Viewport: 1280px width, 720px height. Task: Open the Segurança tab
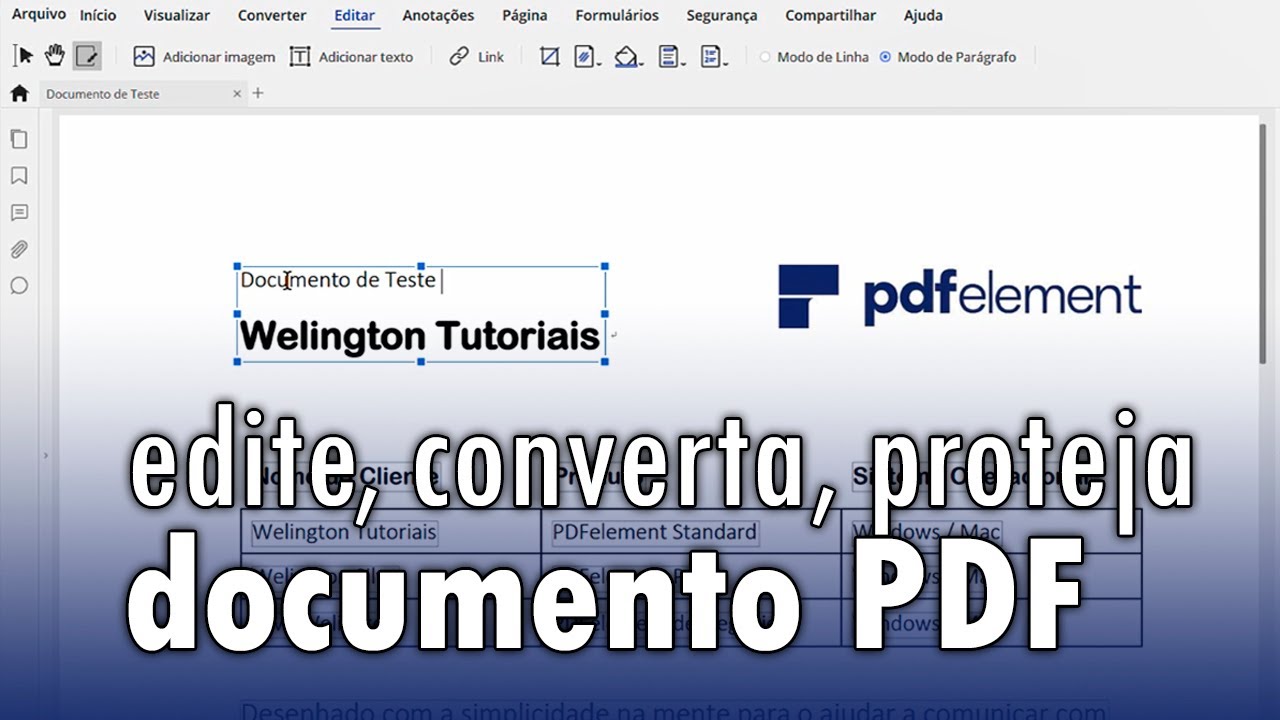(722, 15)
